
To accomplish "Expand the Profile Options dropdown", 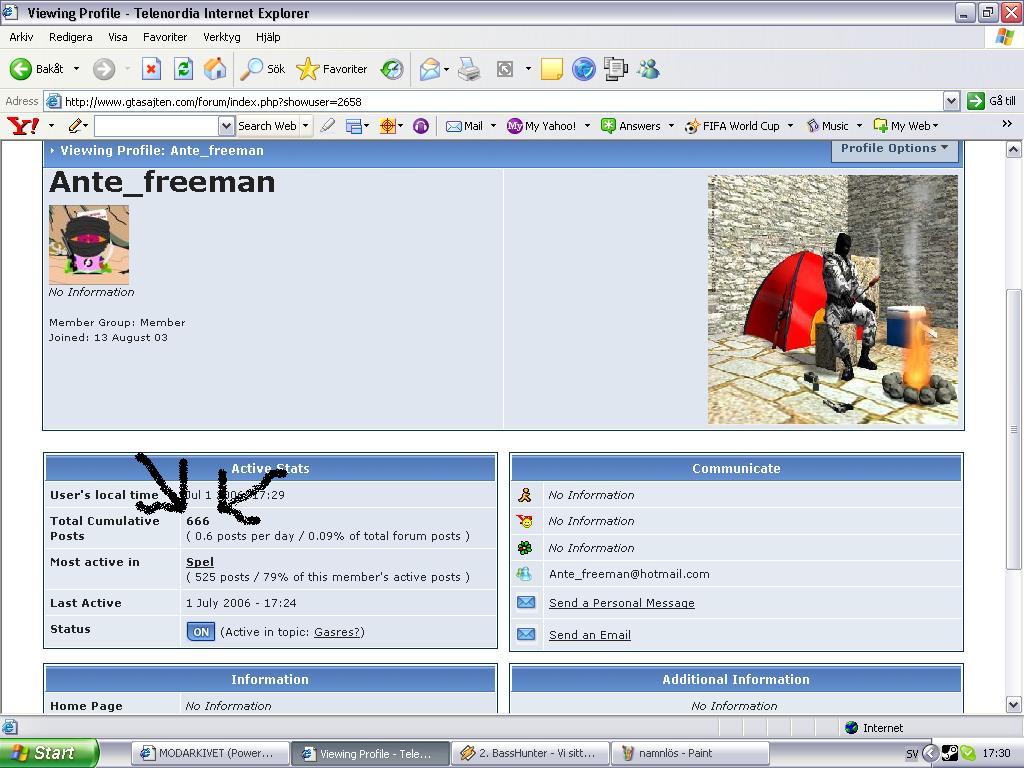I will [894, 149].
